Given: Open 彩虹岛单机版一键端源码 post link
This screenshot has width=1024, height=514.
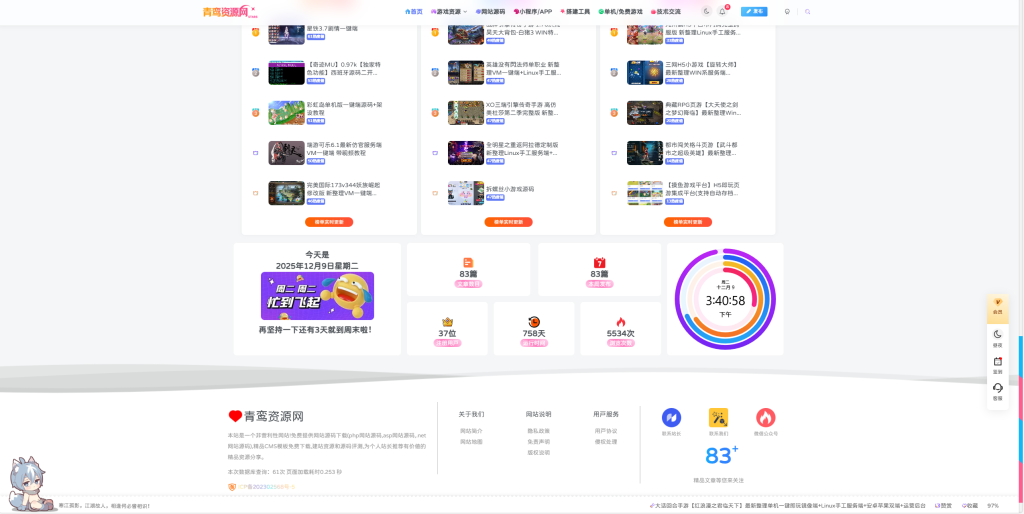Looking at the screenshot, I should click(344, 108).
